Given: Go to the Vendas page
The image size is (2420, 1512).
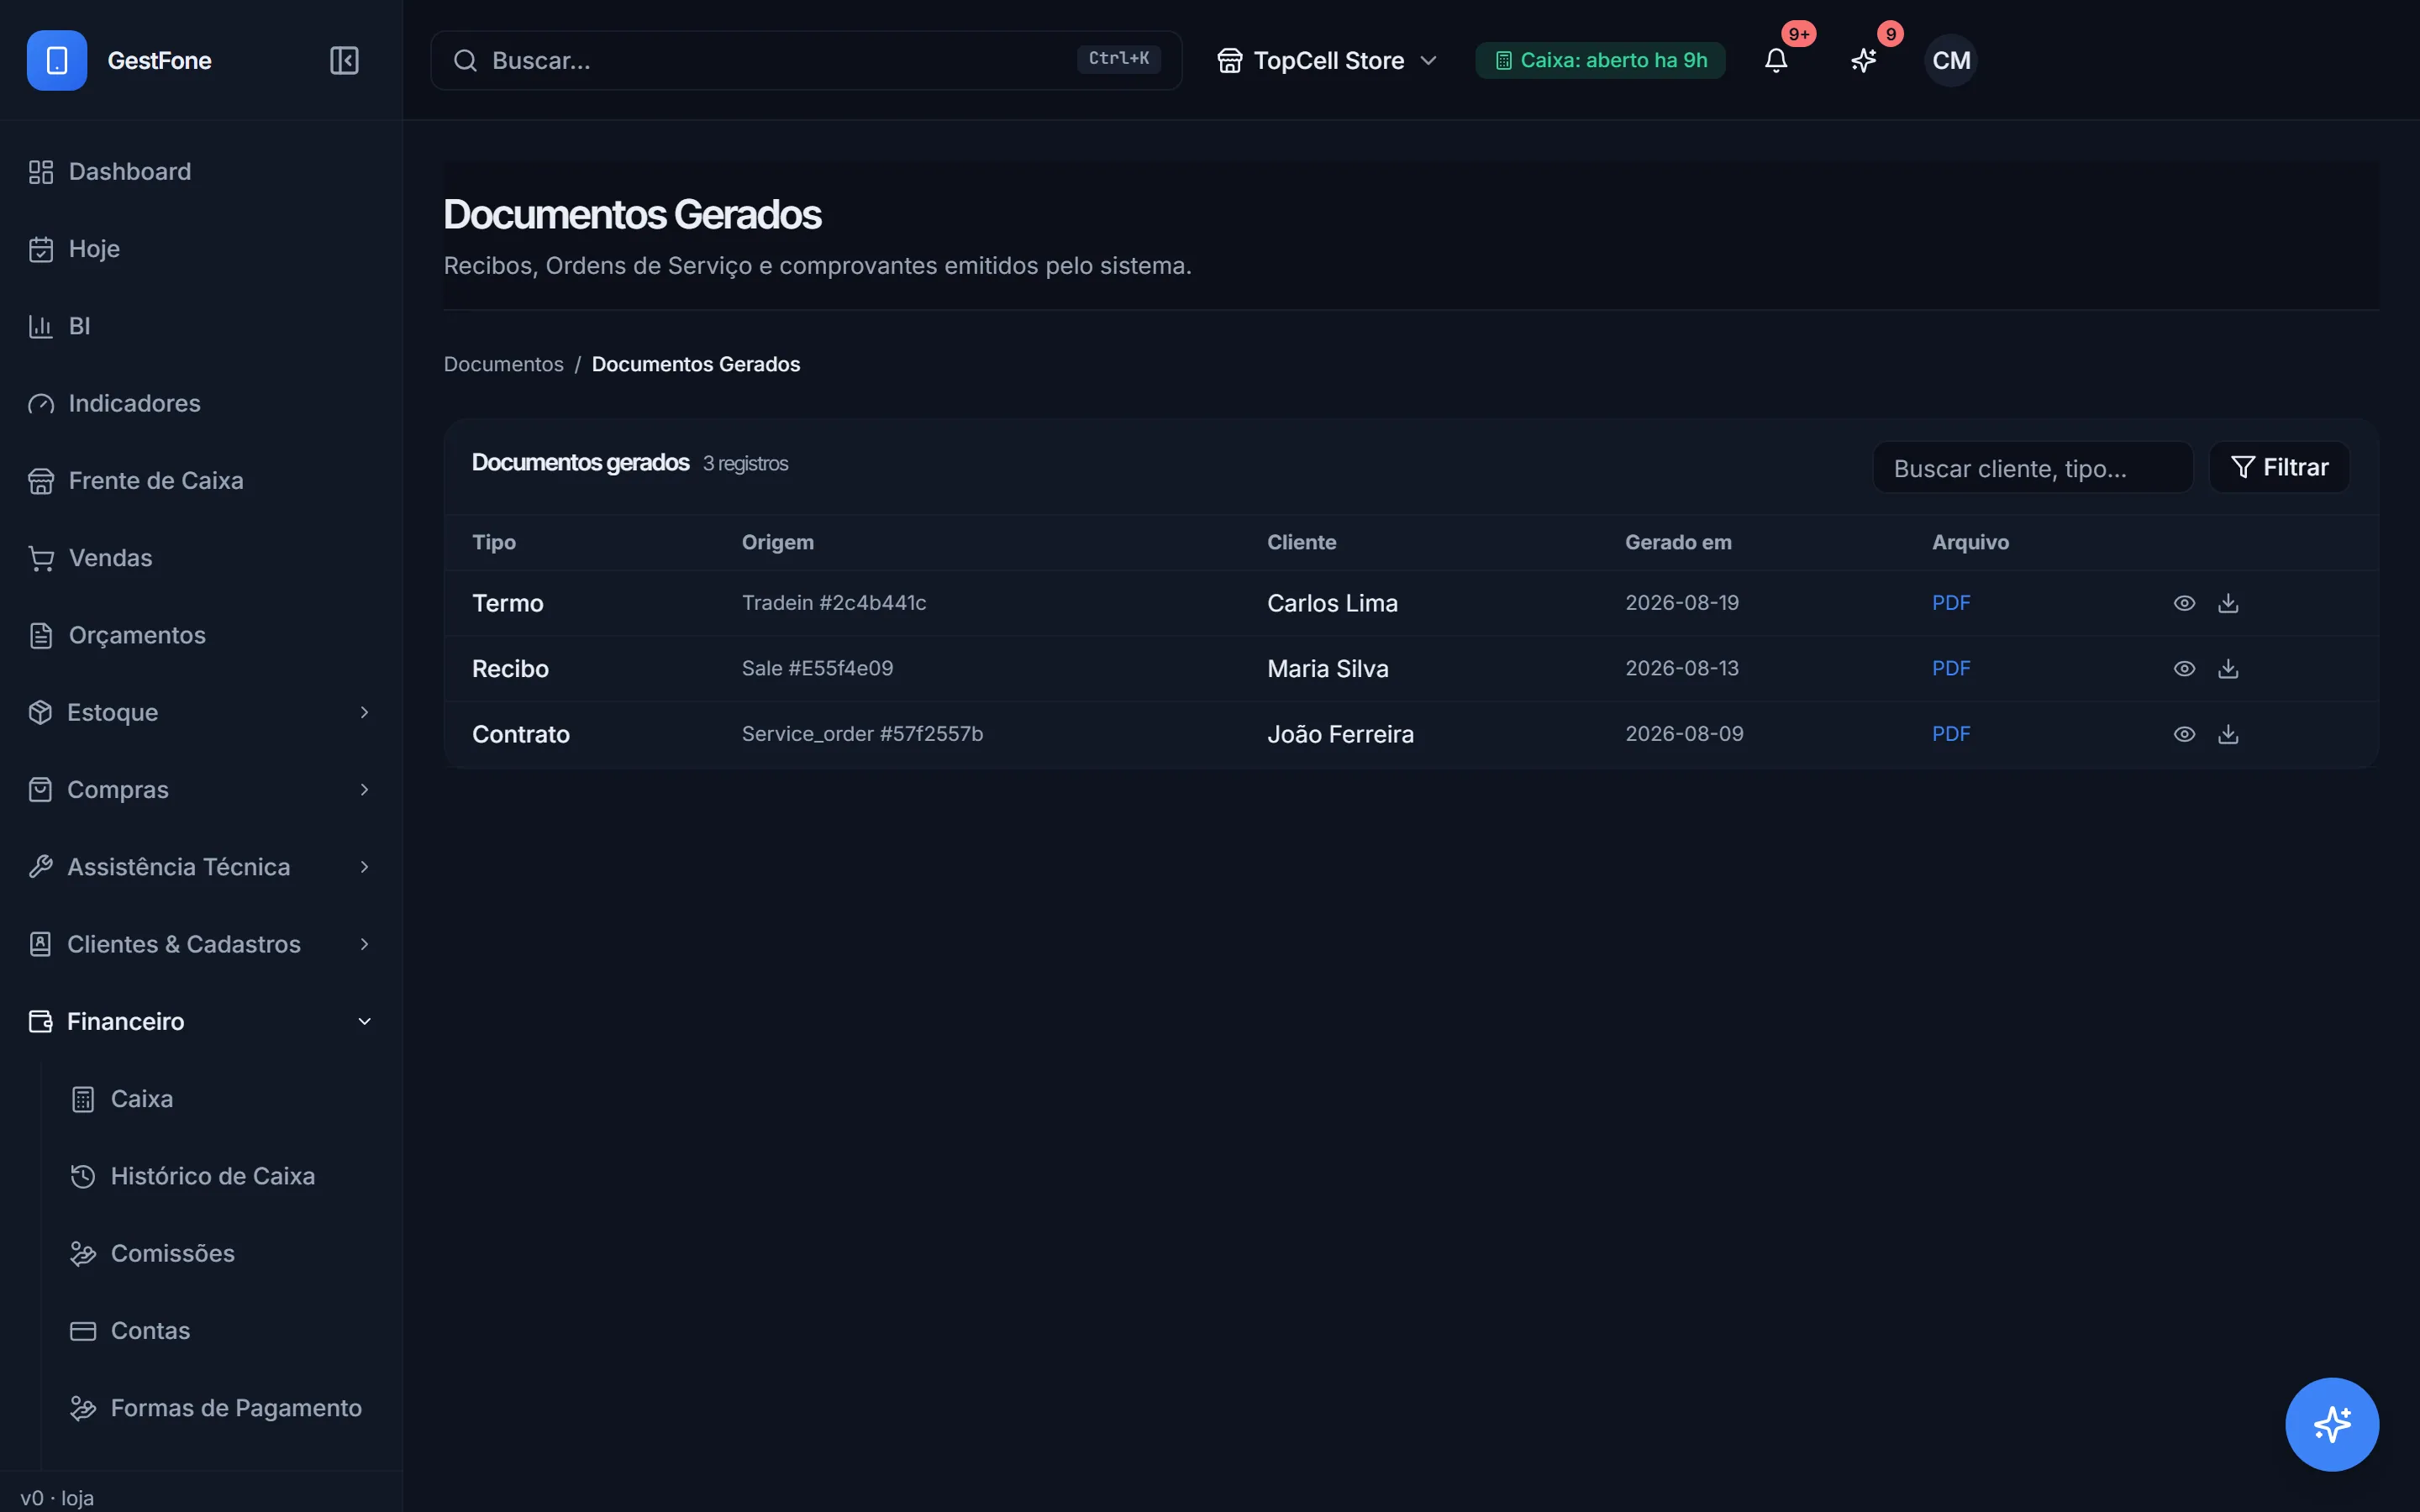Looking at the screenshot, I should pos(201,558).
